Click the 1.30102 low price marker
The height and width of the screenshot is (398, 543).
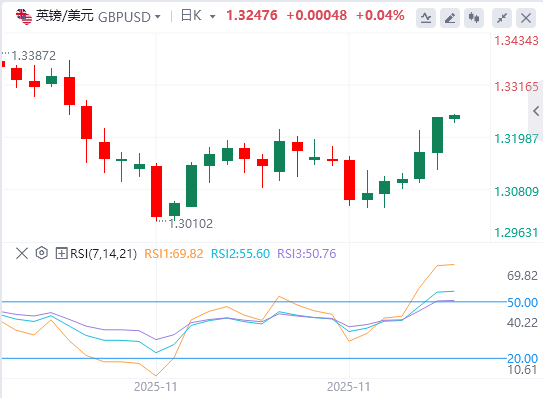pos(190,224)
